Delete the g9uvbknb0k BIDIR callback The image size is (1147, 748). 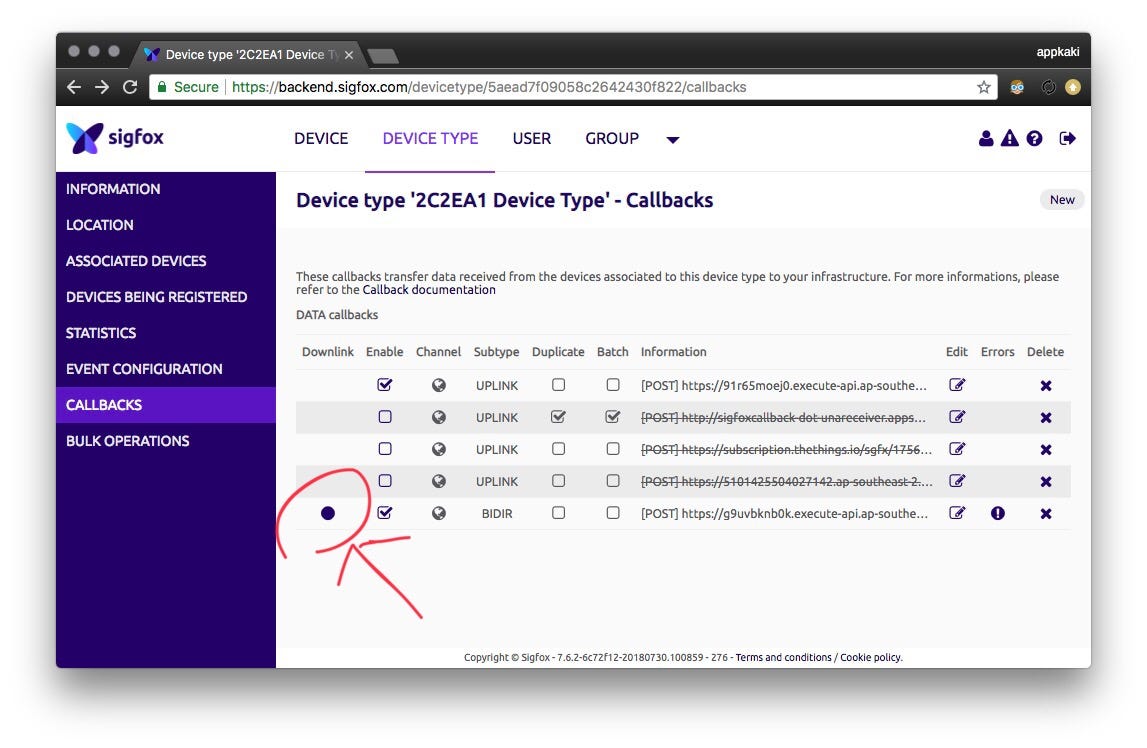1046,514
